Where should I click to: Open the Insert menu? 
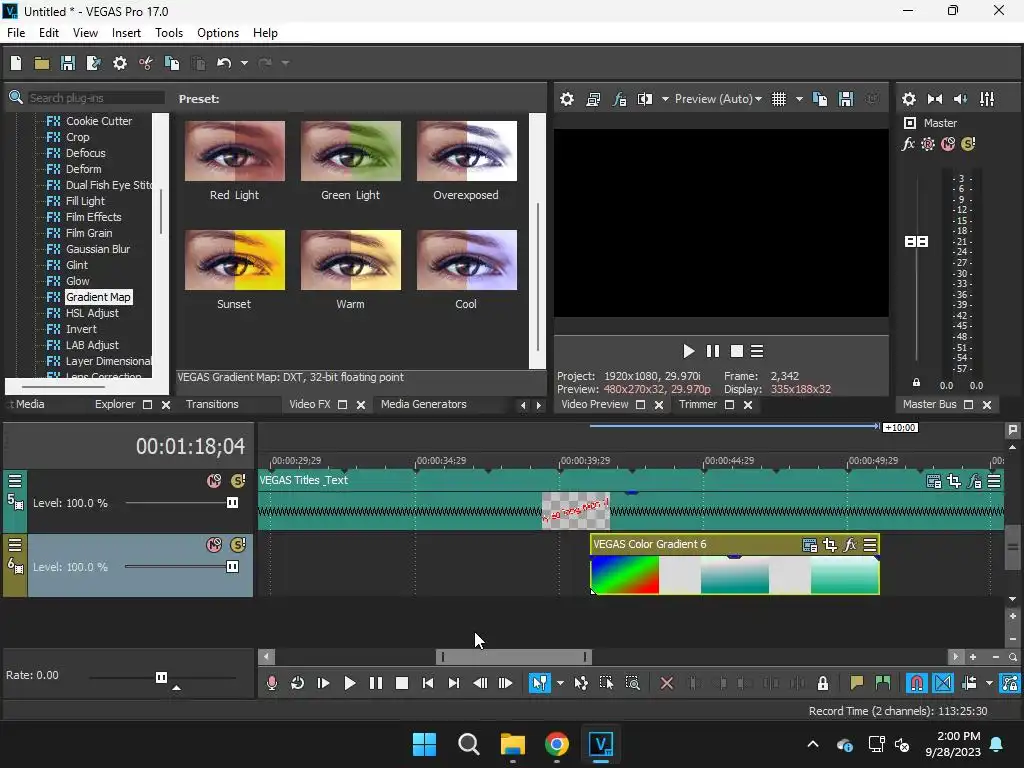[126, 33]
